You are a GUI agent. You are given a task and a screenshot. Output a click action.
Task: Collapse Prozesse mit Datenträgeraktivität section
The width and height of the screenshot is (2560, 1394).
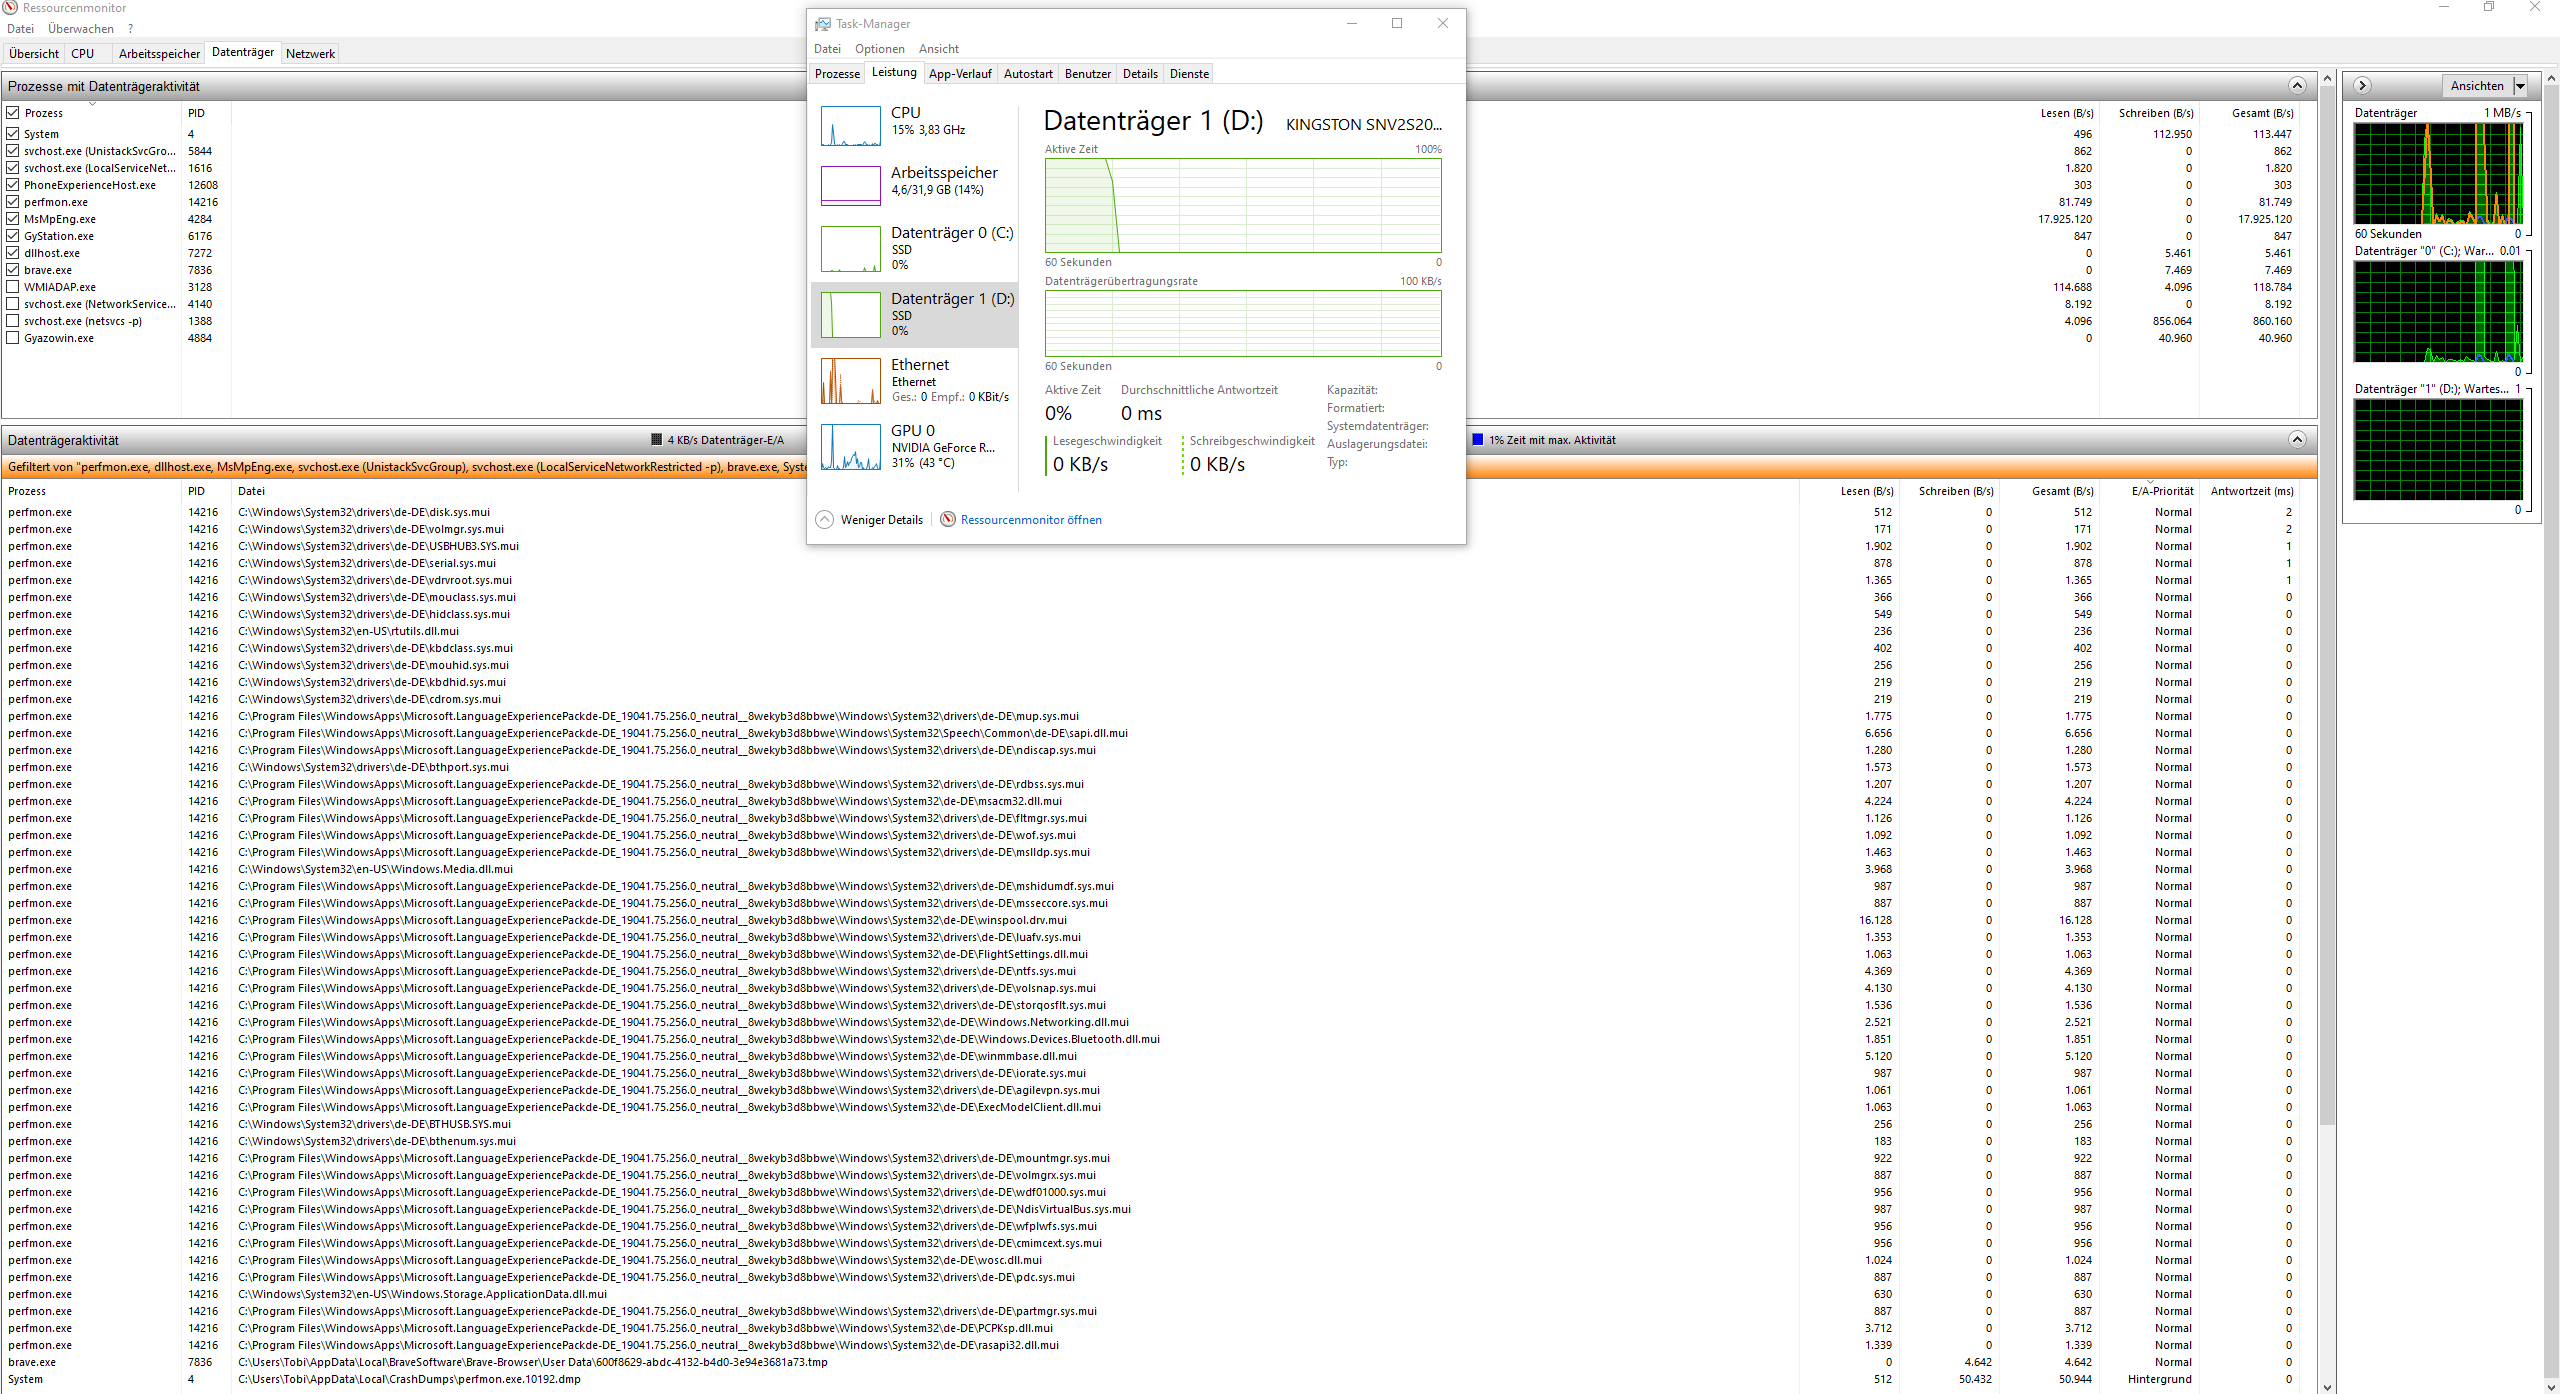click(x=2297, y=86)
